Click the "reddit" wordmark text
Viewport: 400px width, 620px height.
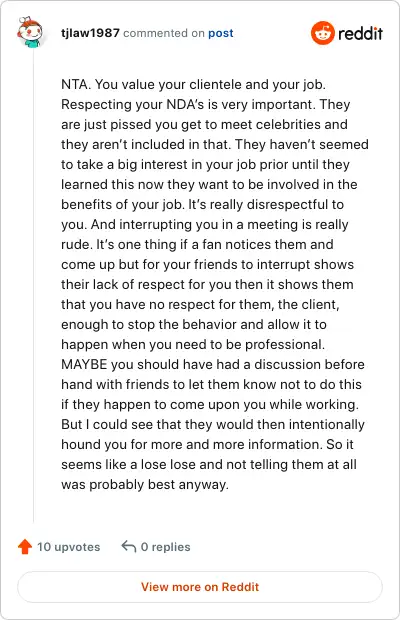point(360,33)
